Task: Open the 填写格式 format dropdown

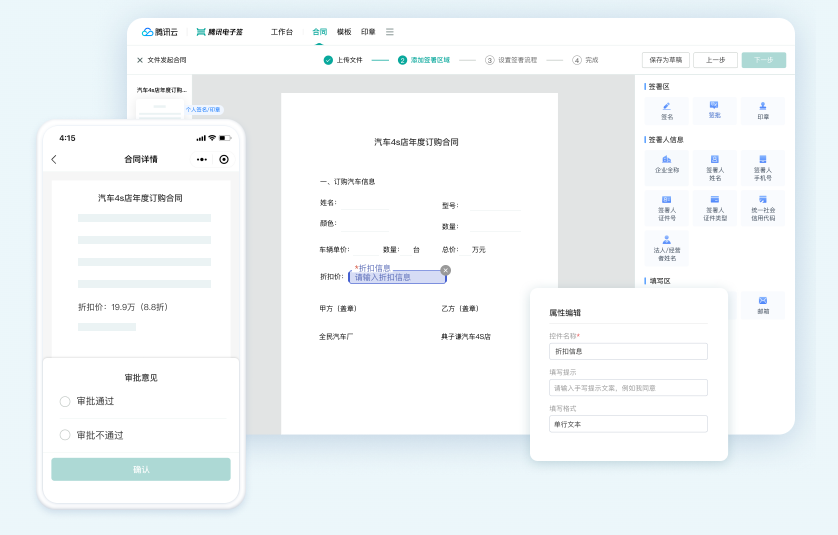Action: pyautogui.click(x=628, y=424)
